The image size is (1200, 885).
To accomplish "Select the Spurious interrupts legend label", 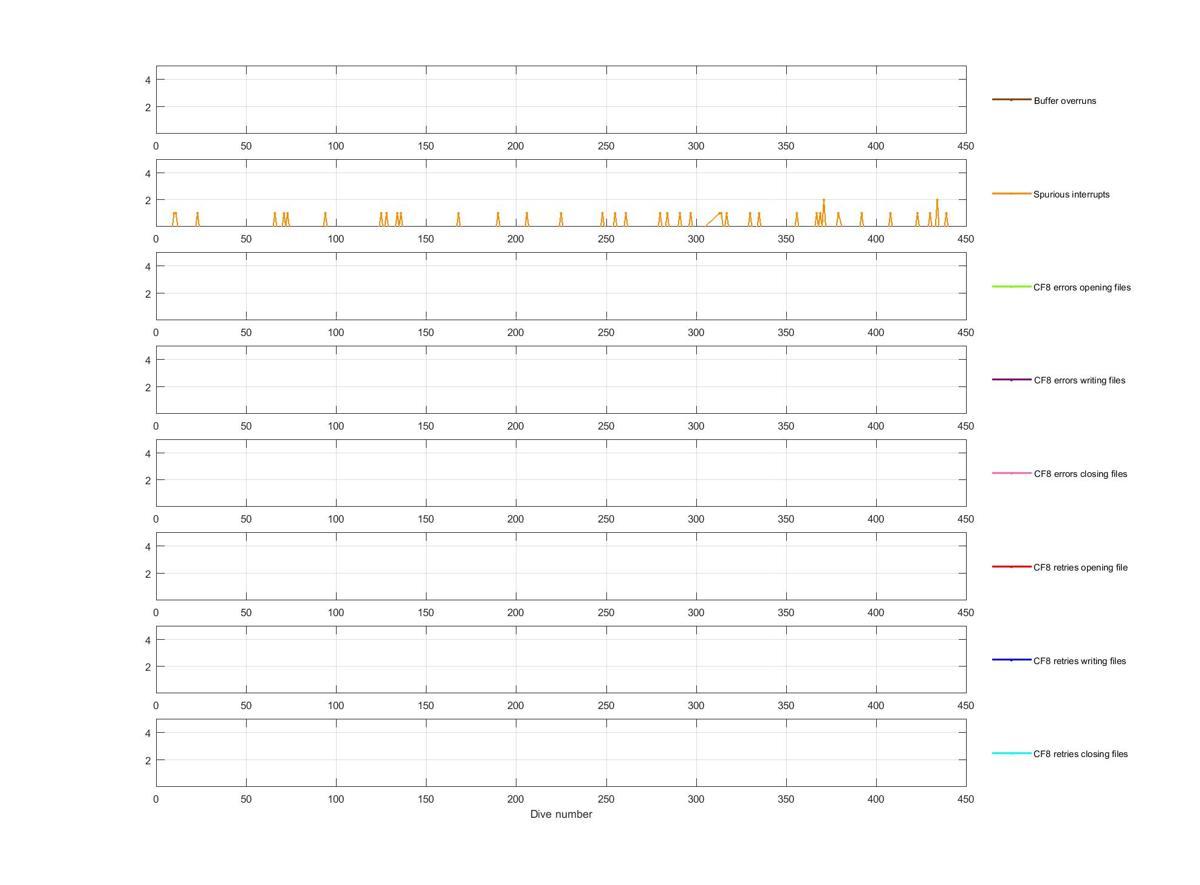I will click(x=1071, y=194).
